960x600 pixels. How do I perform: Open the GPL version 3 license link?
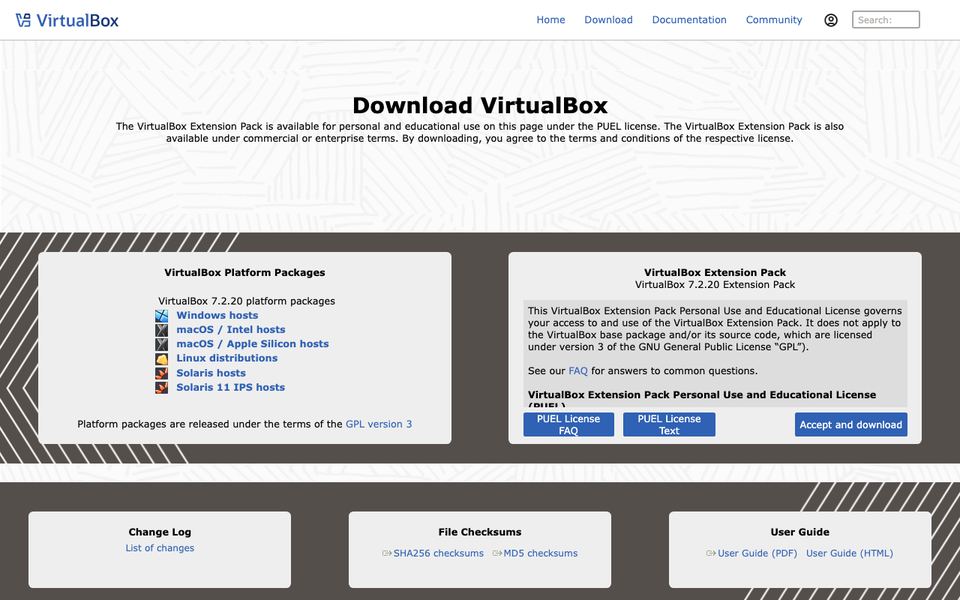[379, 424]
